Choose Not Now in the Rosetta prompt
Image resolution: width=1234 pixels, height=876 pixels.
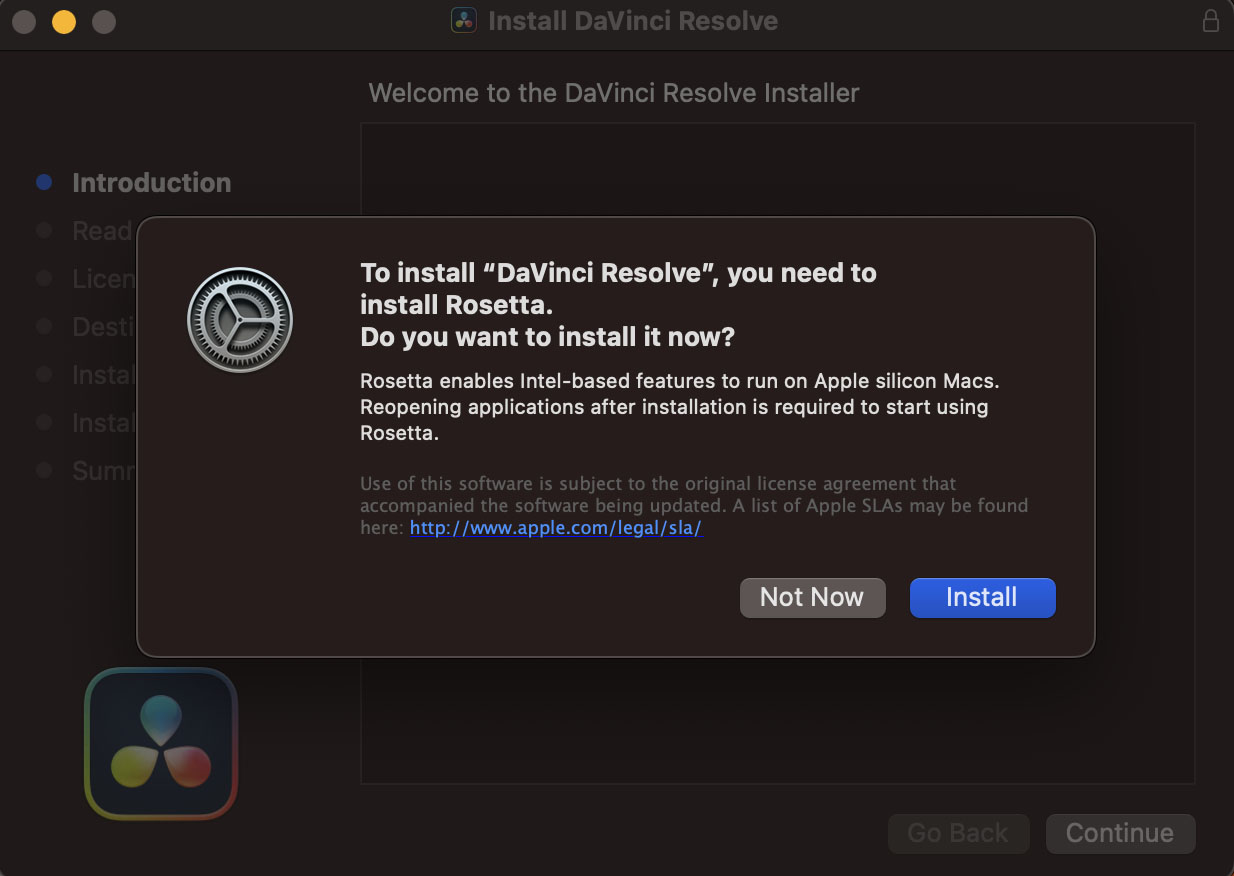coord(812,597)
